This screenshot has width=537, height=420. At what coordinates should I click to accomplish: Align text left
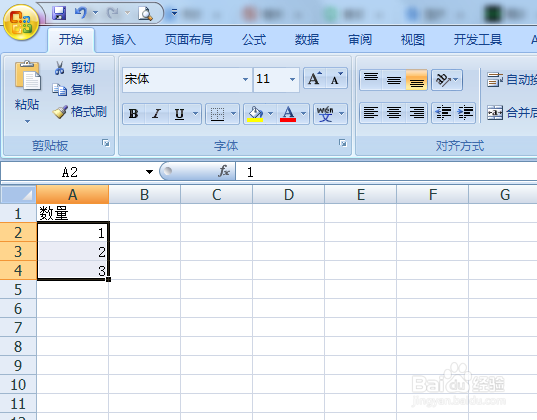(371, 112)
